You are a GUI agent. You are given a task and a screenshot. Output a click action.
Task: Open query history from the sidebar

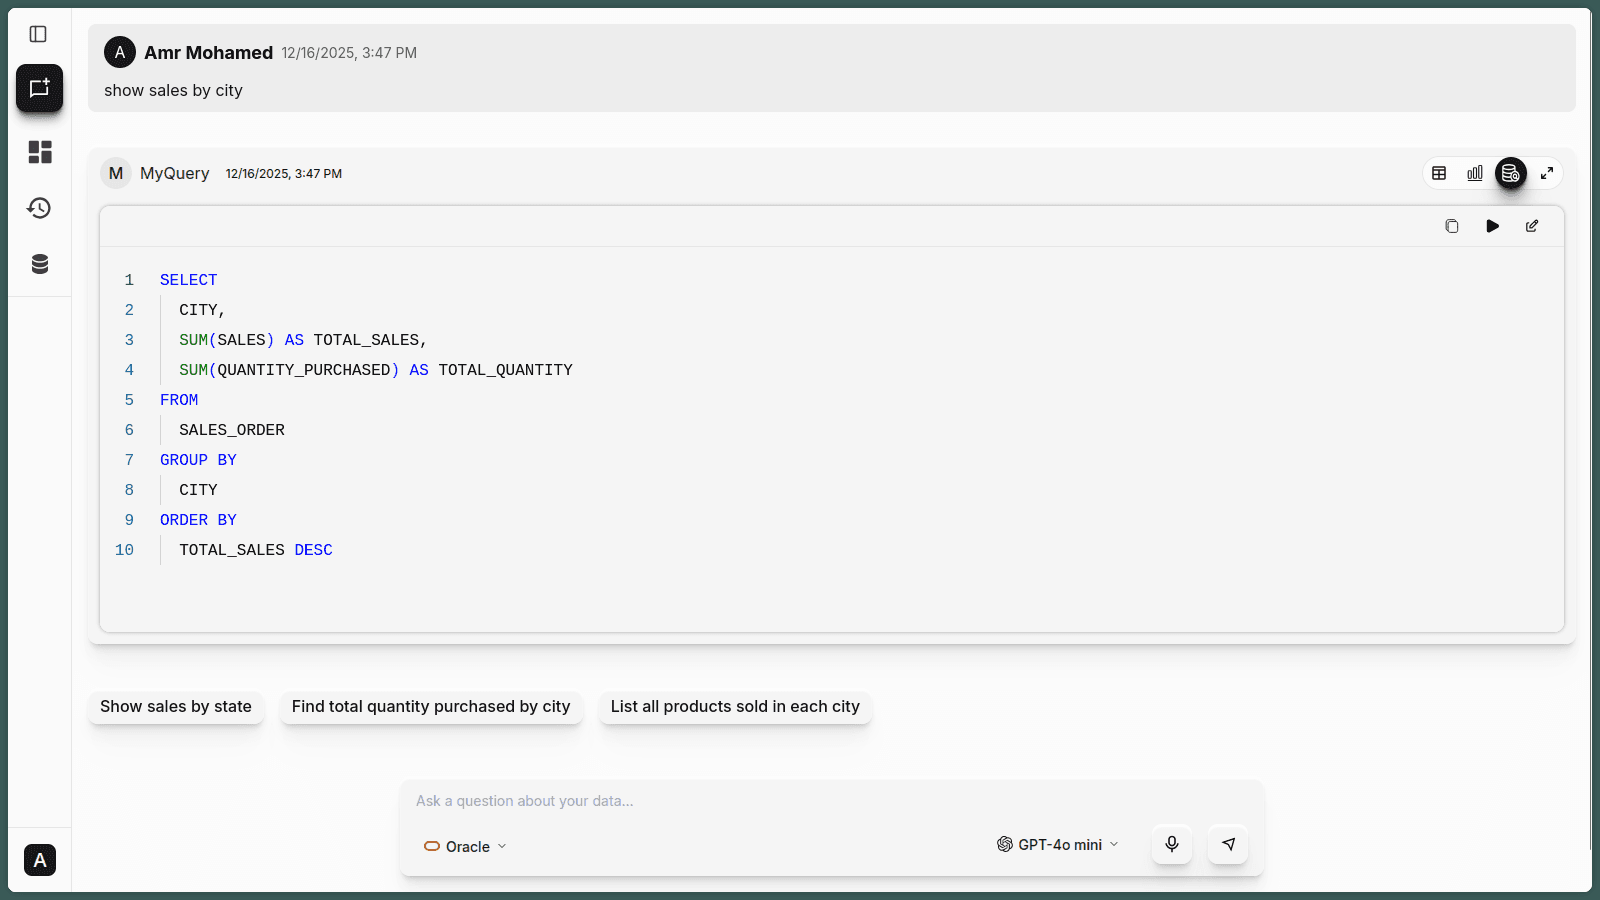(x=39, y=208)
